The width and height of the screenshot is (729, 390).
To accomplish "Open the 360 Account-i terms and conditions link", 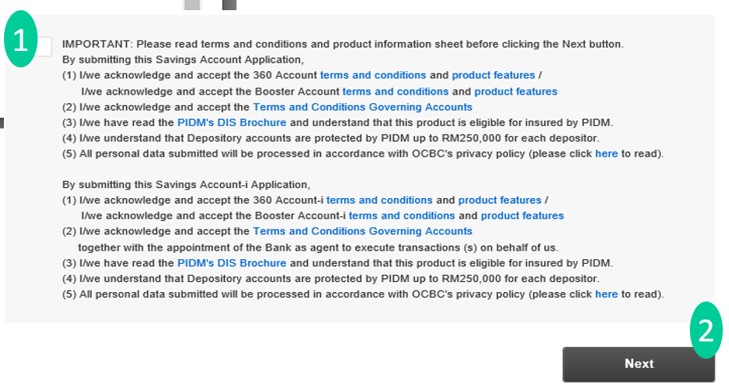I will (x=379, y=200).
